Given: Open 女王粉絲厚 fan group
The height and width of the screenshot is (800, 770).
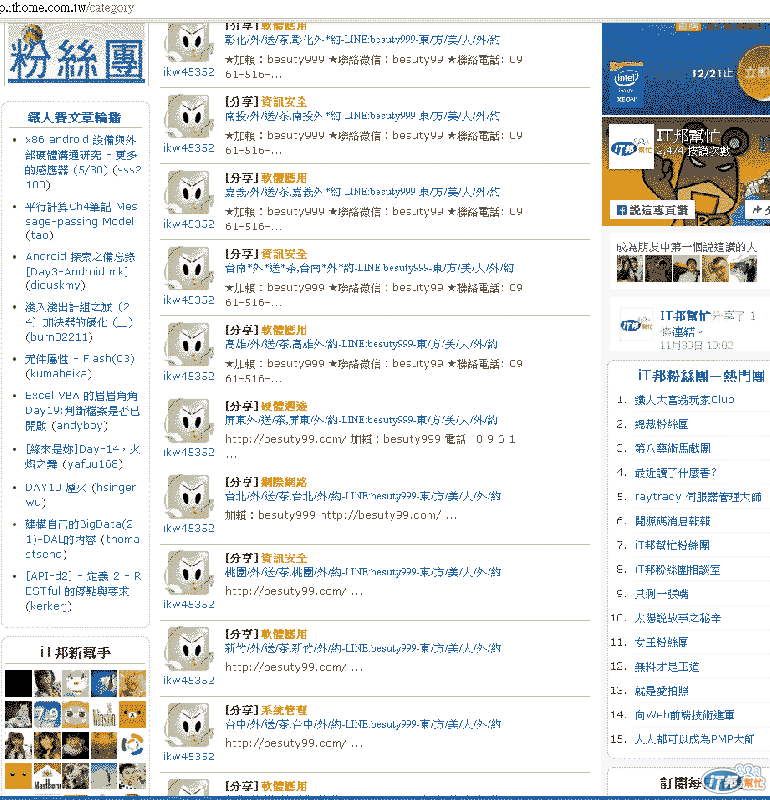Looking at the screenshot, I should point(661,642).
